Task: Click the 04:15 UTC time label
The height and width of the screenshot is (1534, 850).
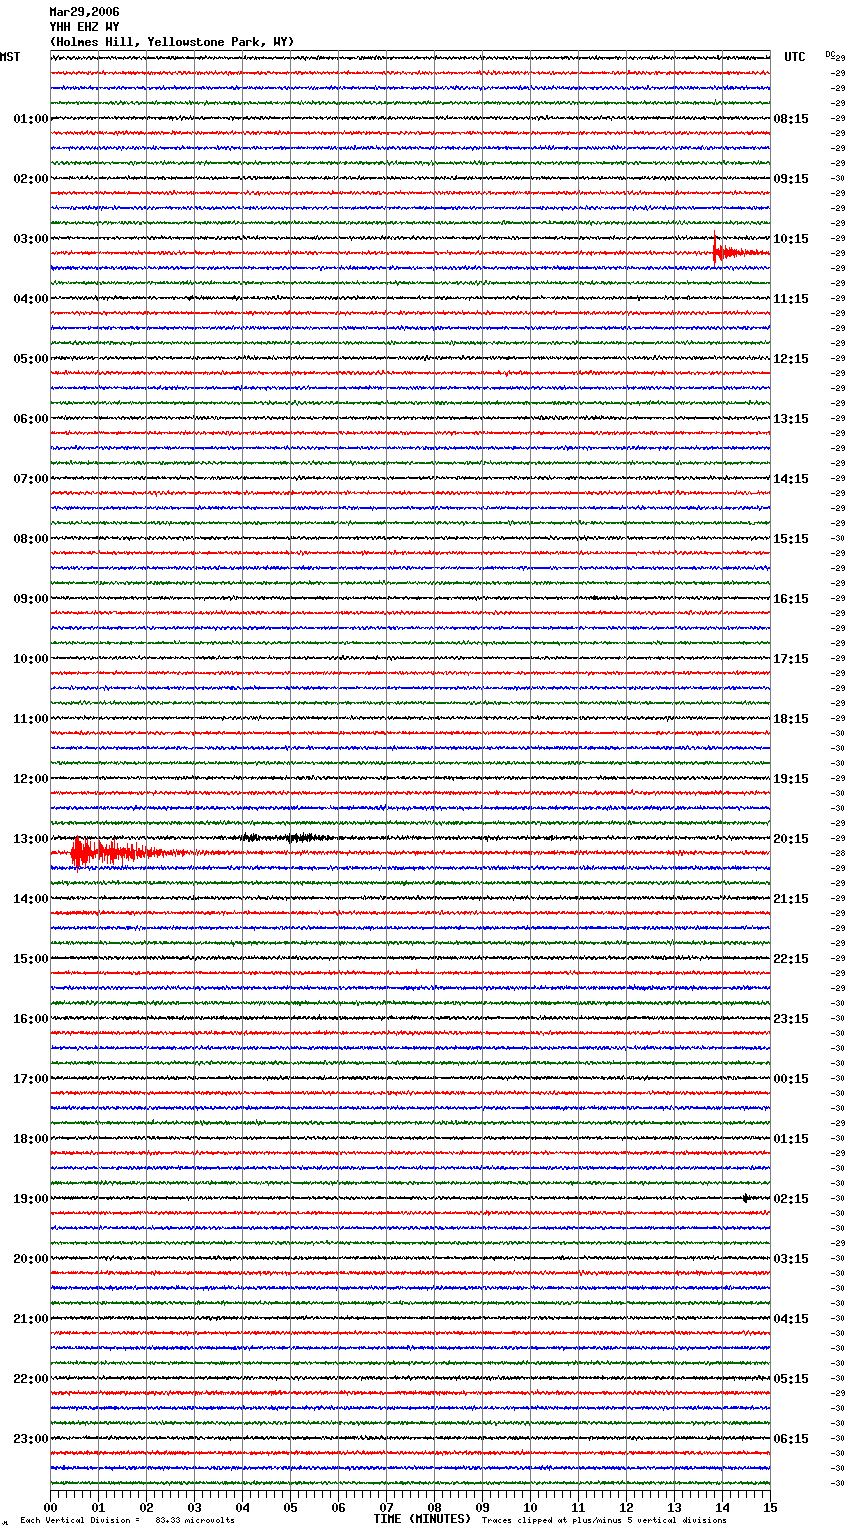Action: [791, 1319]
